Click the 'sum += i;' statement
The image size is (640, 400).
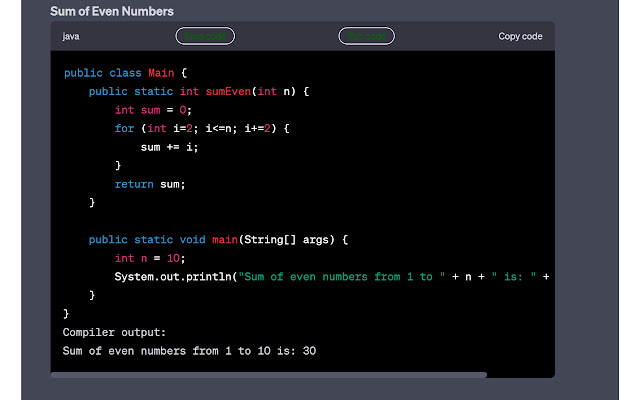169,147
